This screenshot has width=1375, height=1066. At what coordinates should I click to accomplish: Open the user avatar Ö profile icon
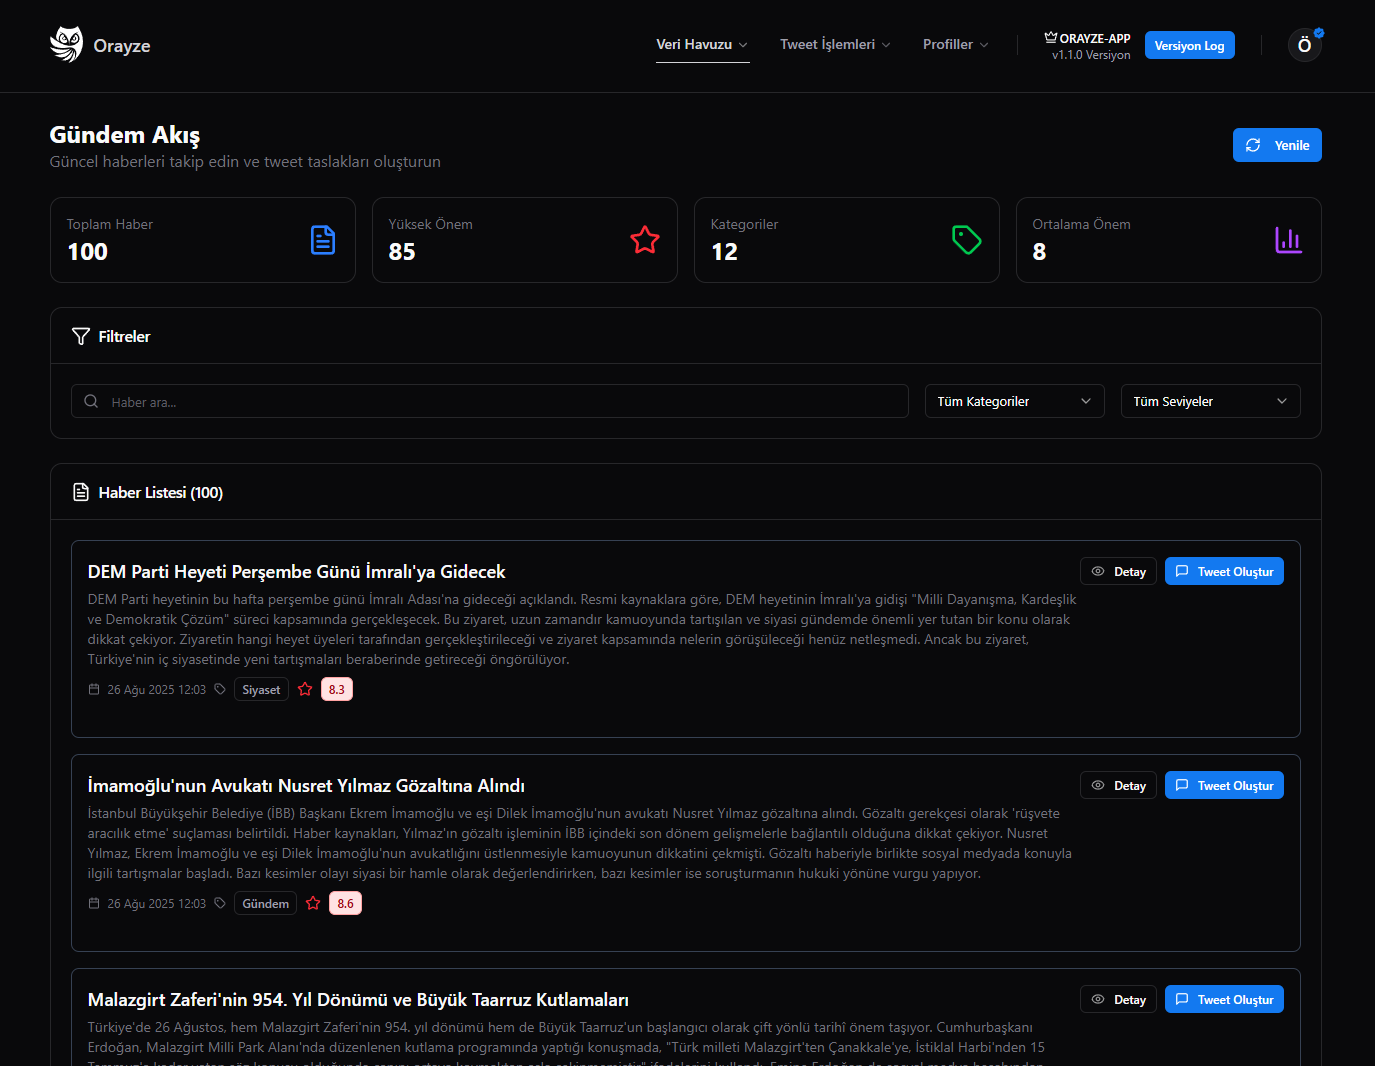1305,45
